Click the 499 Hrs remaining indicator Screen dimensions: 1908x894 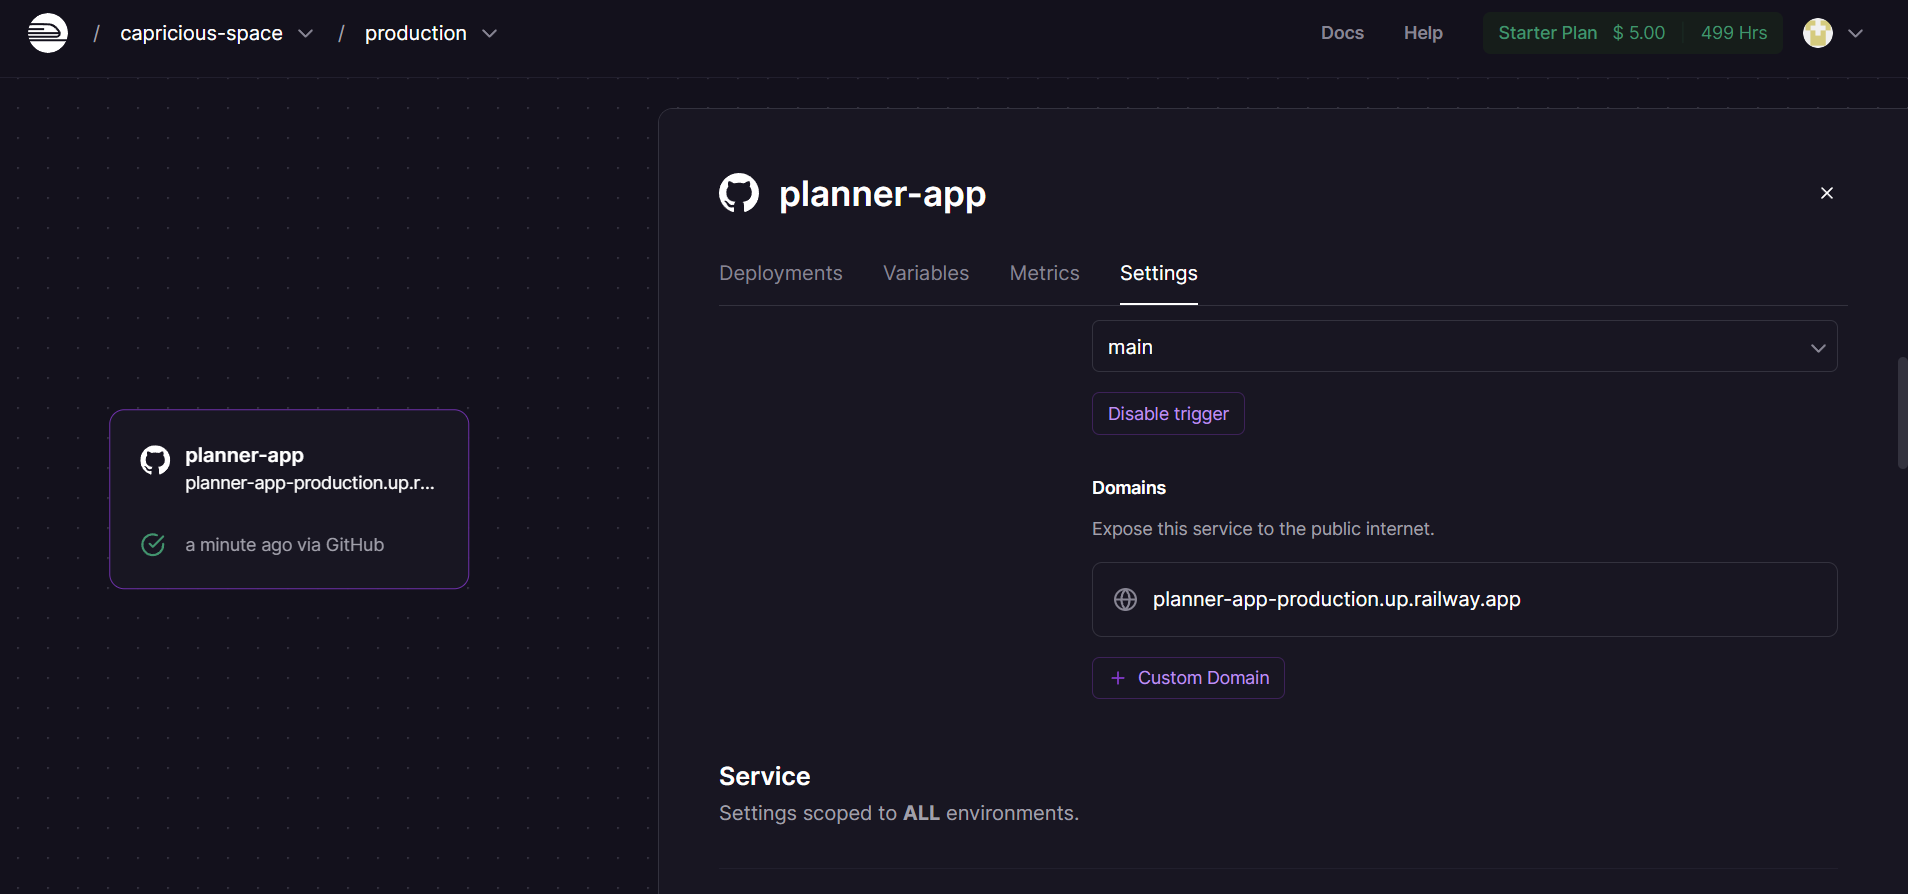1734,33
